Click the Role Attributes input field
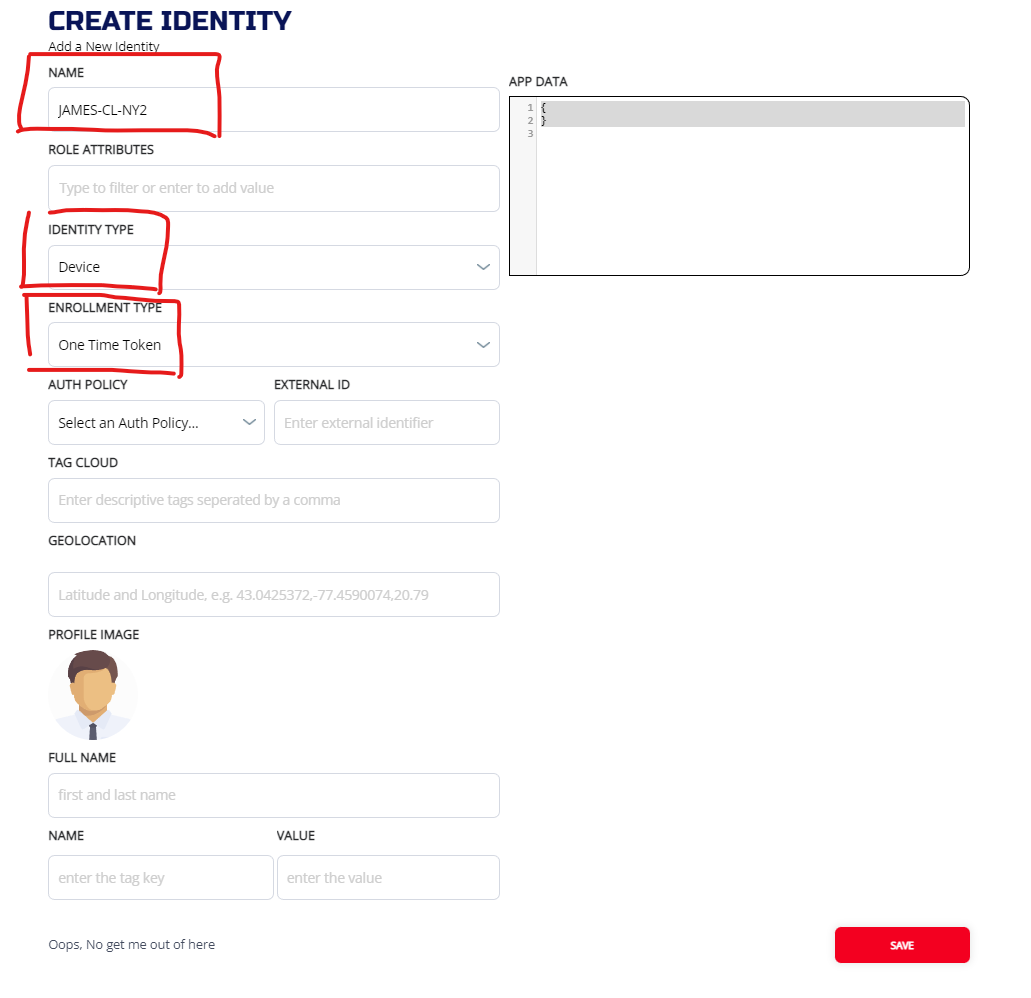1031x998 pixels. [x=273, y=188]
